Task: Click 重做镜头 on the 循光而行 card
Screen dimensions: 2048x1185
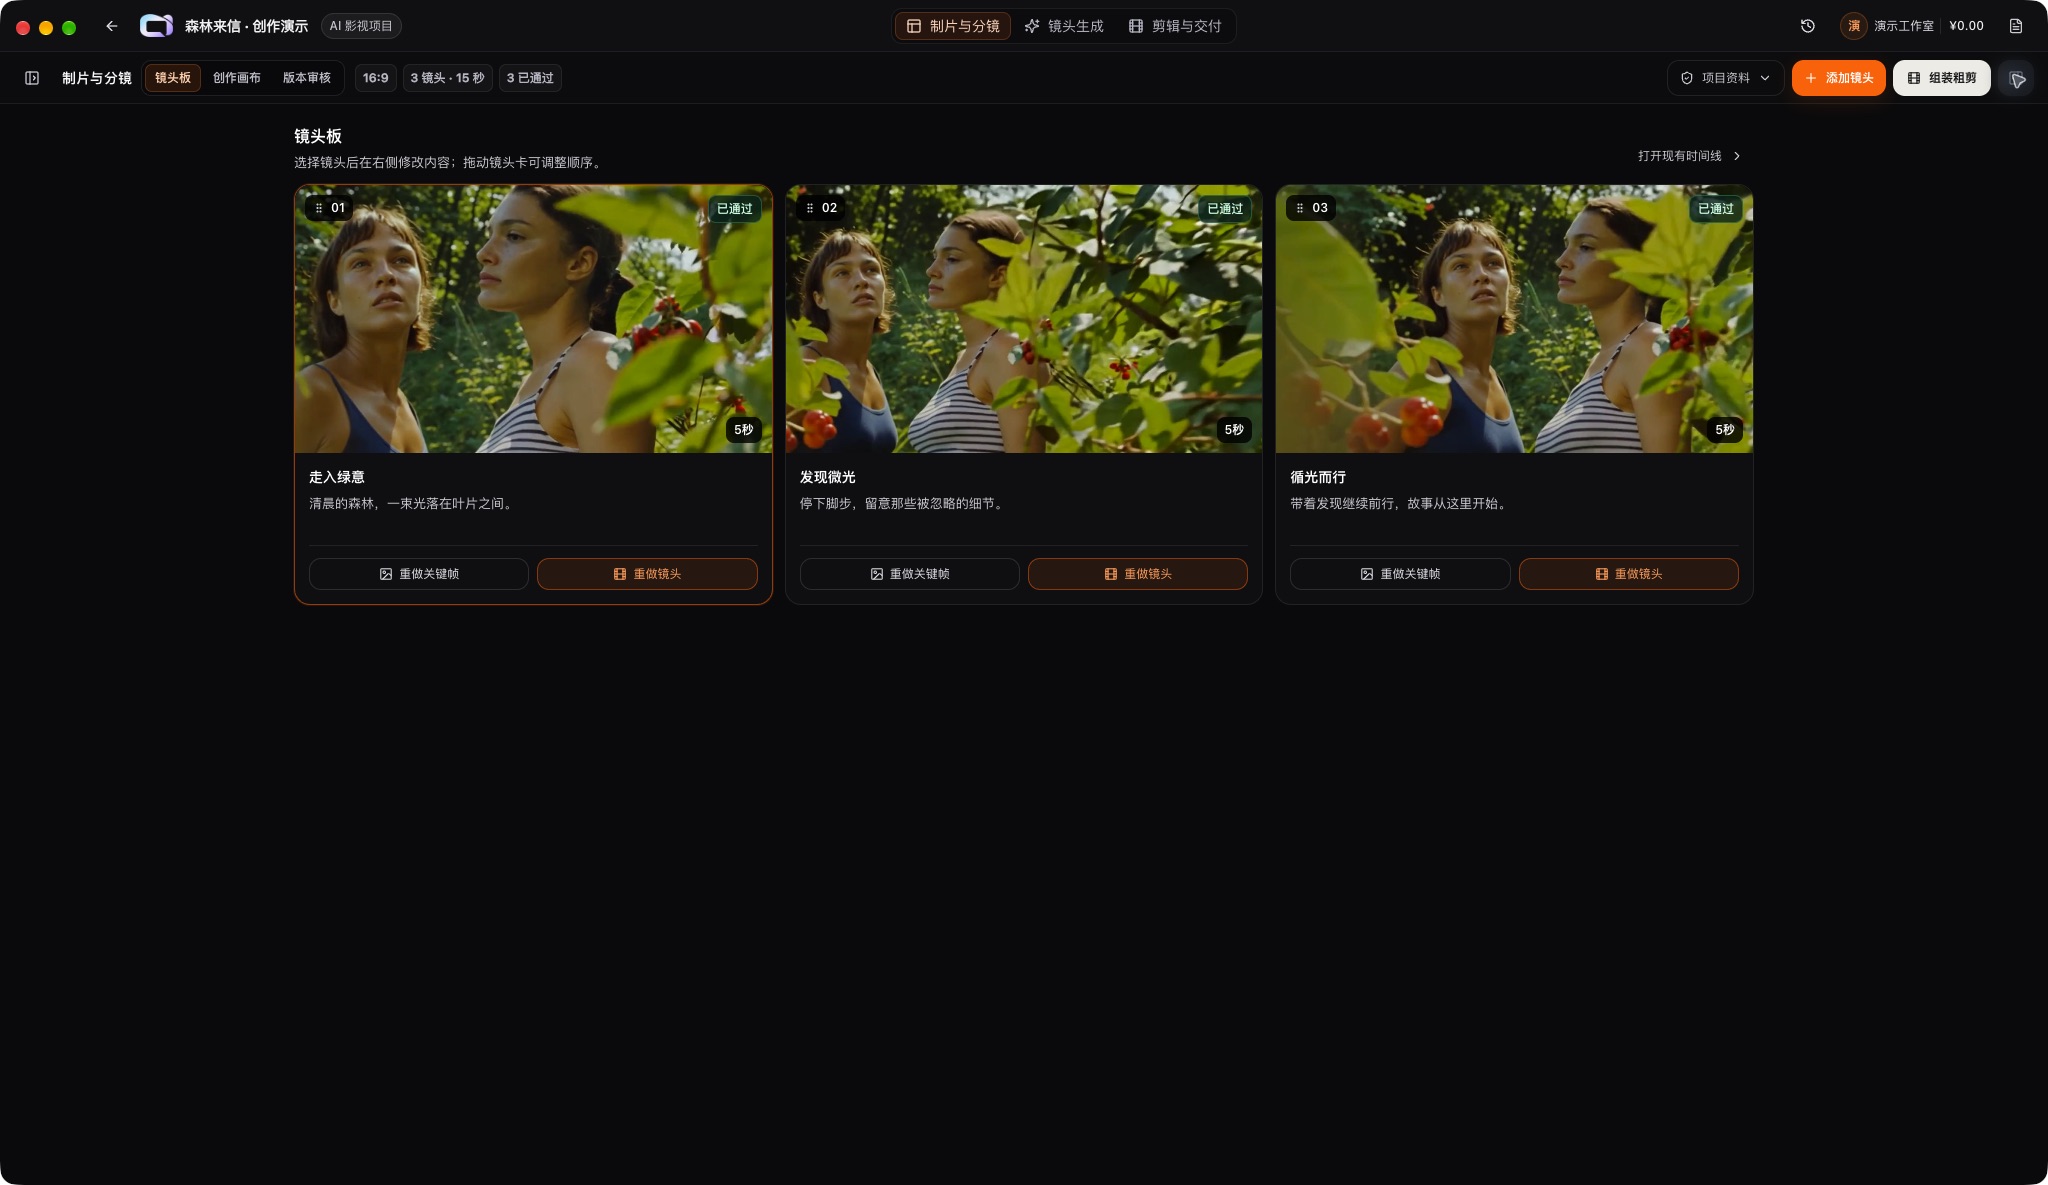Action: [x=1629, y=574]
